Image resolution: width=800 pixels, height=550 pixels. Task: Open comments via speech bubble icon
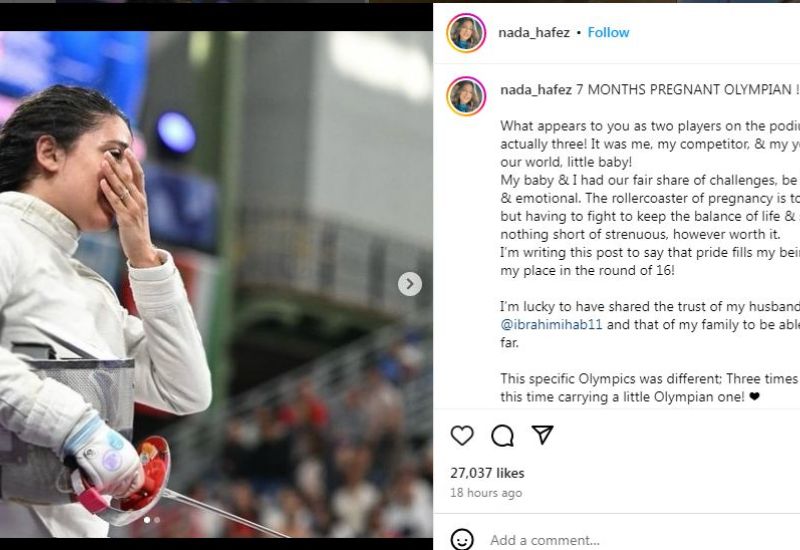[503, 436]
